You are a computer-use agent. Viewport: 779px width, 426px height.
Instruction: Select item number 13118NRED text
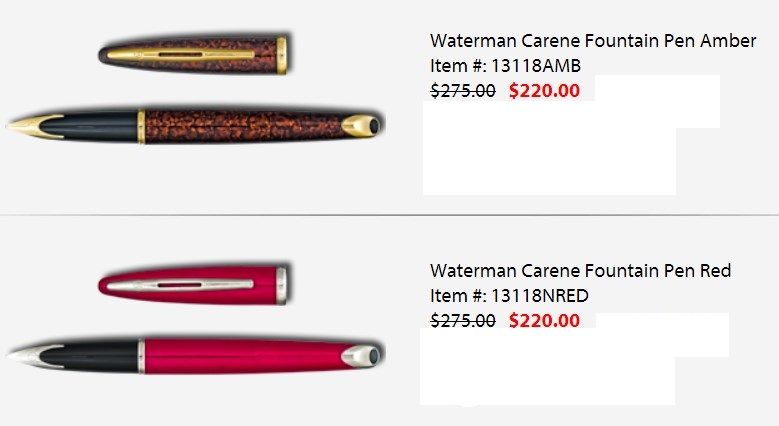click(x=509, y=296)
